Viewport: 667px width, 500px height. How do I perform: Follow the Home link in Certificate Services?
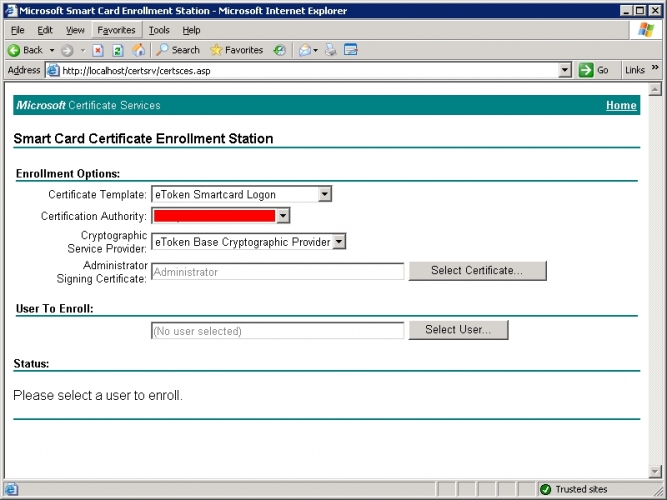coord(621,106)
